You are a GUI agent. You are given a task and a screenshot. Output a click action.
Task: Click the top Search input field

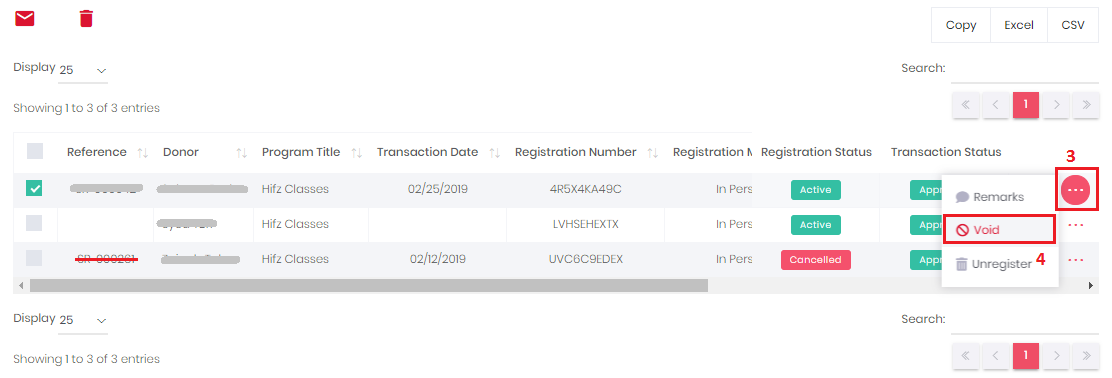1025,70
